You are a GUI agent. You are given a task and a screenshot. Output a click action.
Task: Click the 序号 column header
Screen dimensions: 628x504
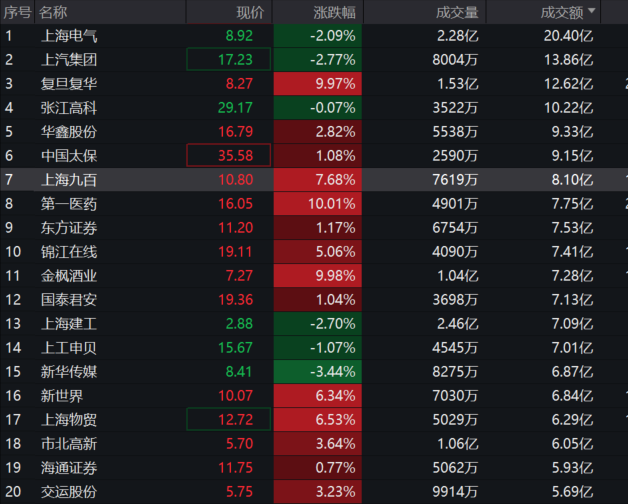click(18, 12)
